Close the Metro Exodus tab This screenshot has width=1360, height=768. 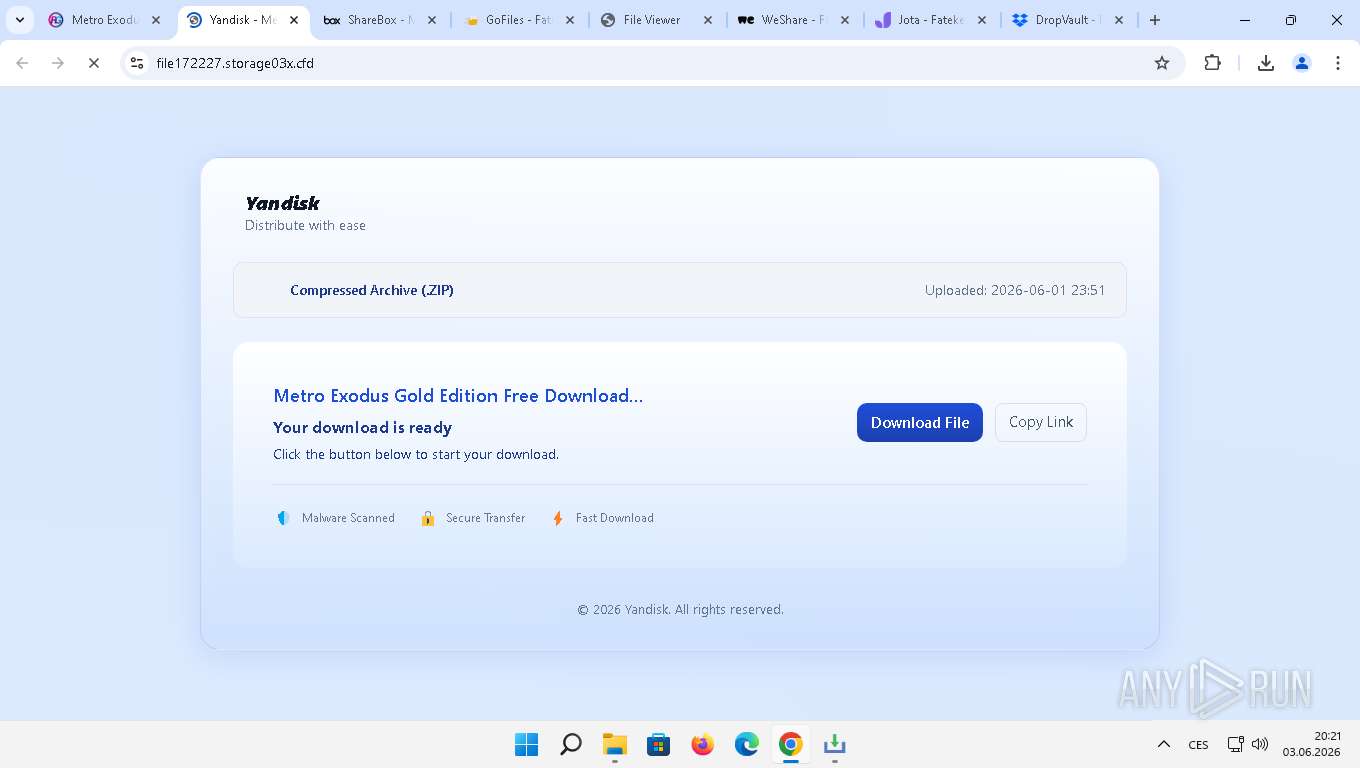[x=156, y=20]
